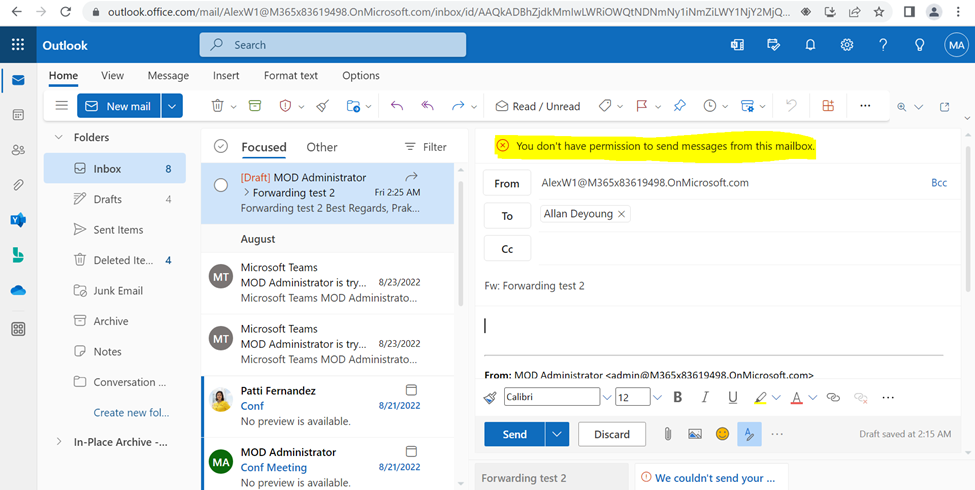Delete the selected message with the trash icon
Viewport: 975px width, 490px height.
tap(217, 106)
